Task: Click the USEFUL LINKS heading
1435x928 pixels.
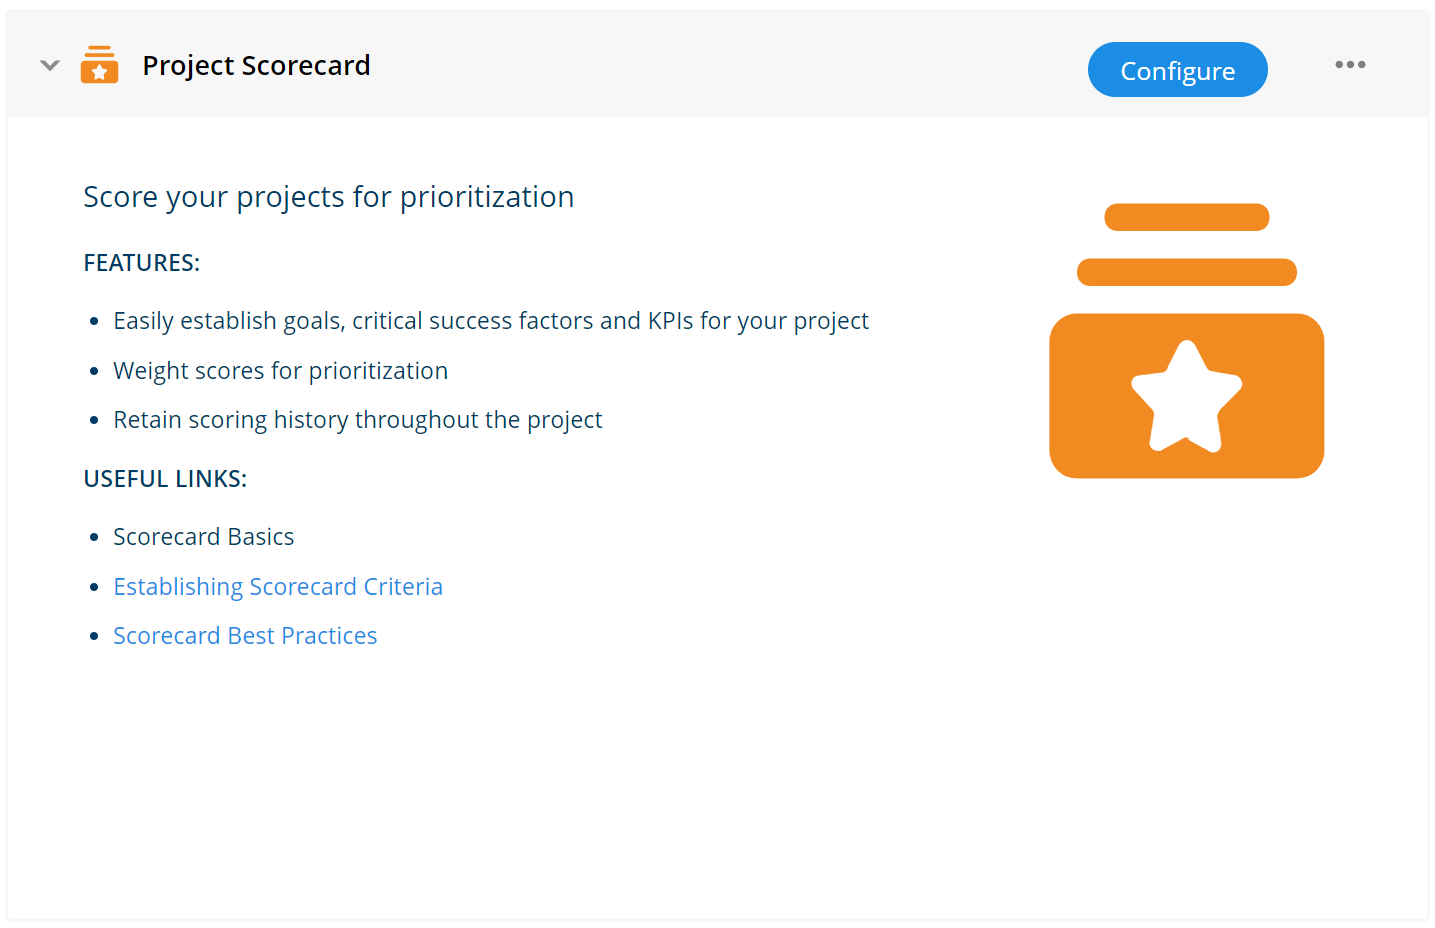Action: click(165, 478)
